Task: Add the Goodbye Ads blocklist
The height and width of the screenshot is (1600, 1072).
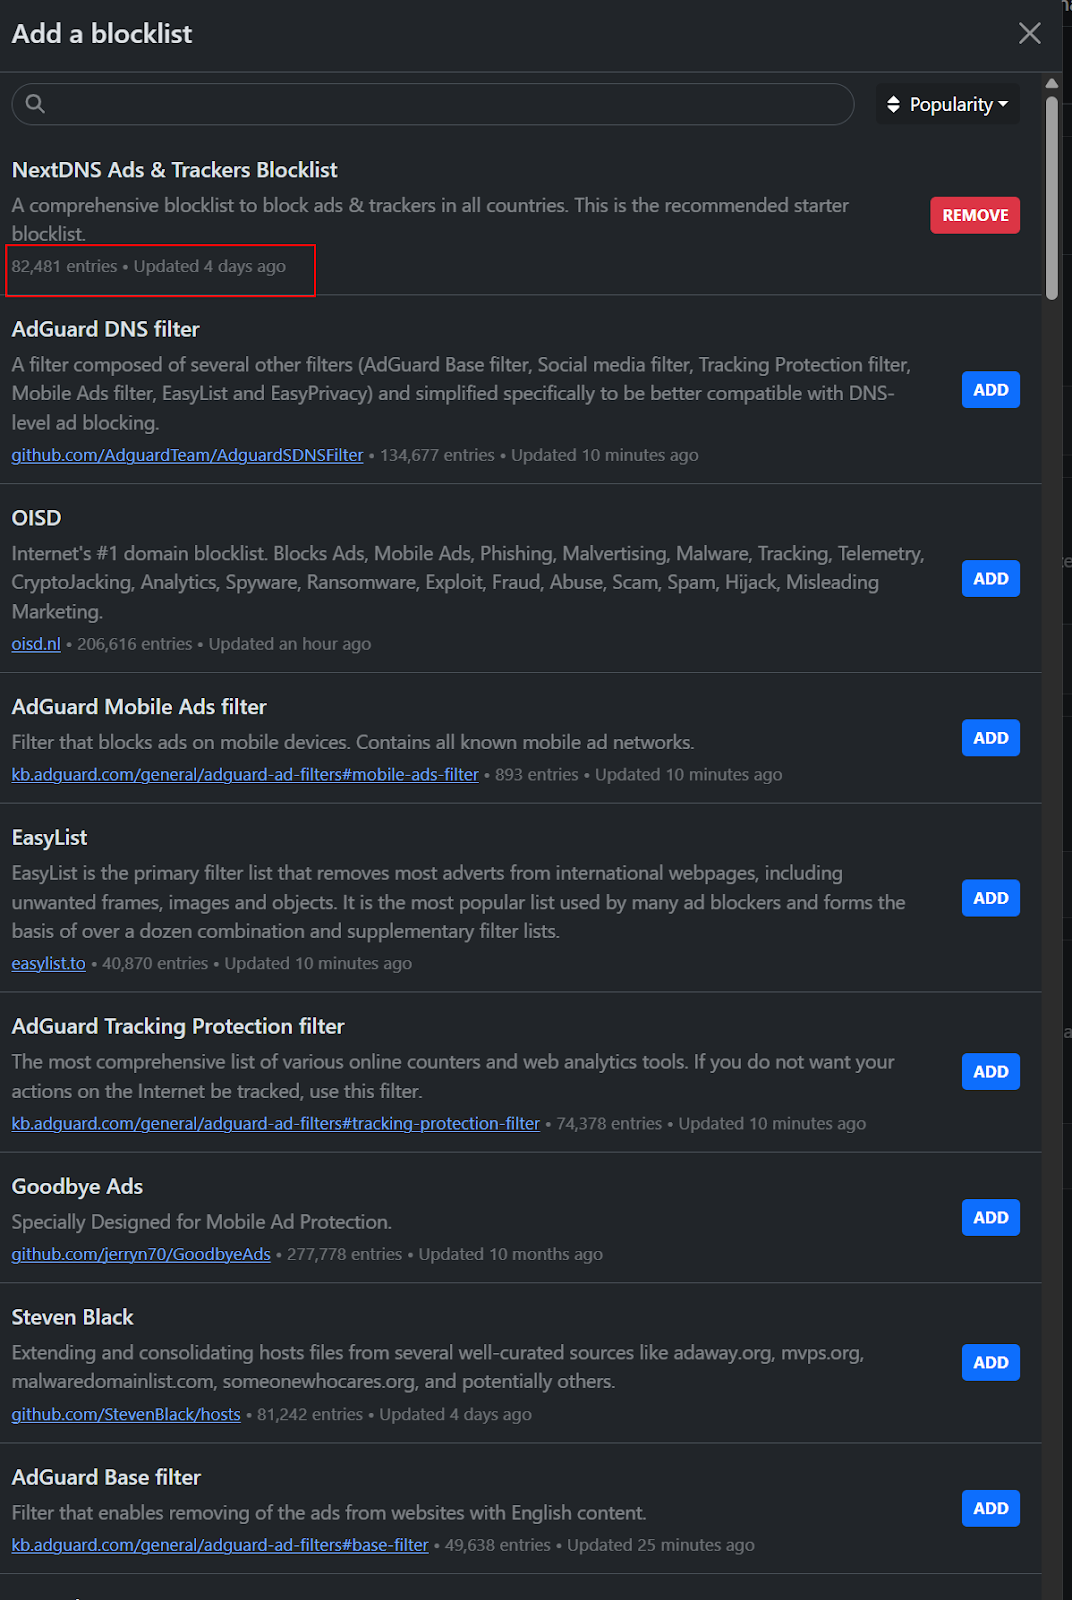Action: point(990,1218)
